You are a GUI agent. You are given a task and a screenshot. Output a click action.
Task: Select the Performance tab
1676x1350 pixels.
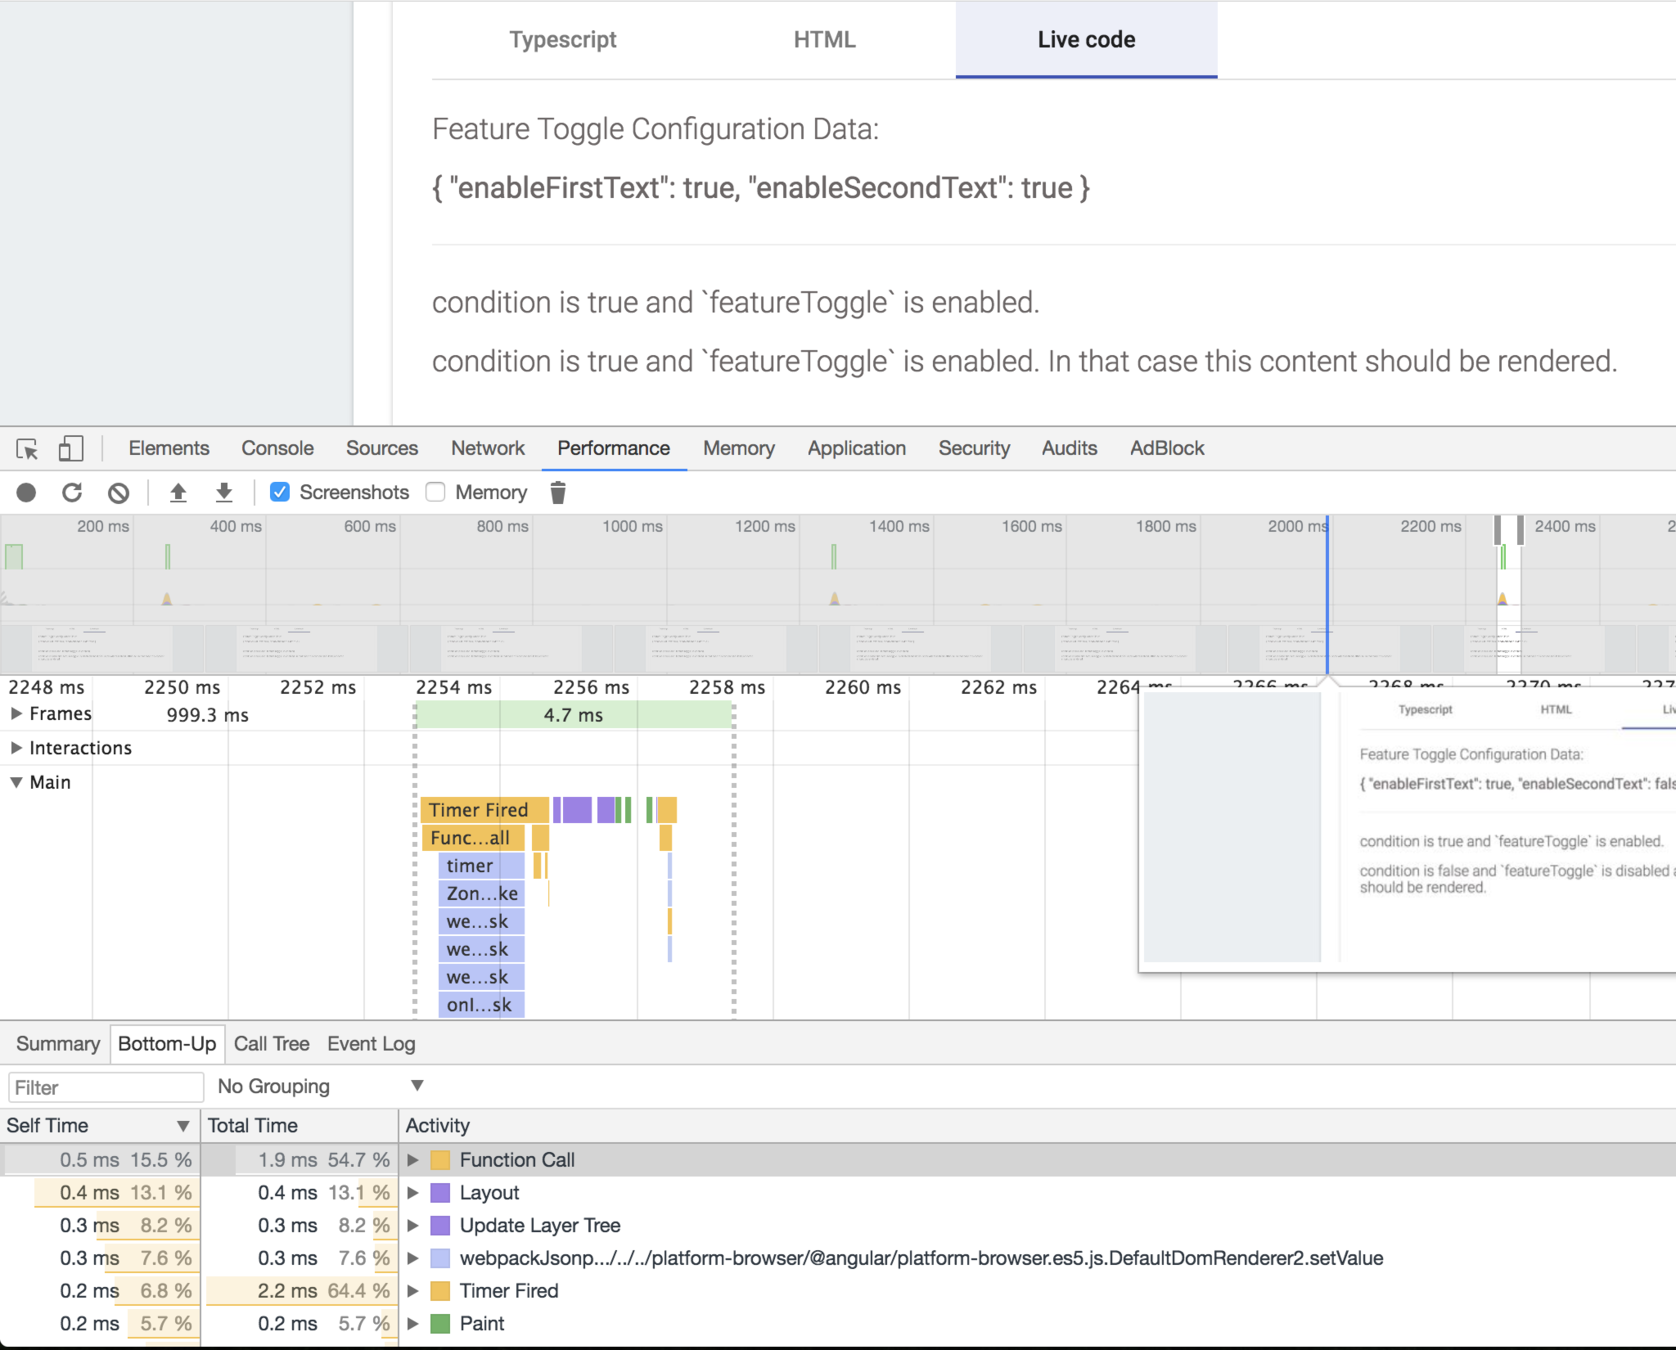pos(614,449)
